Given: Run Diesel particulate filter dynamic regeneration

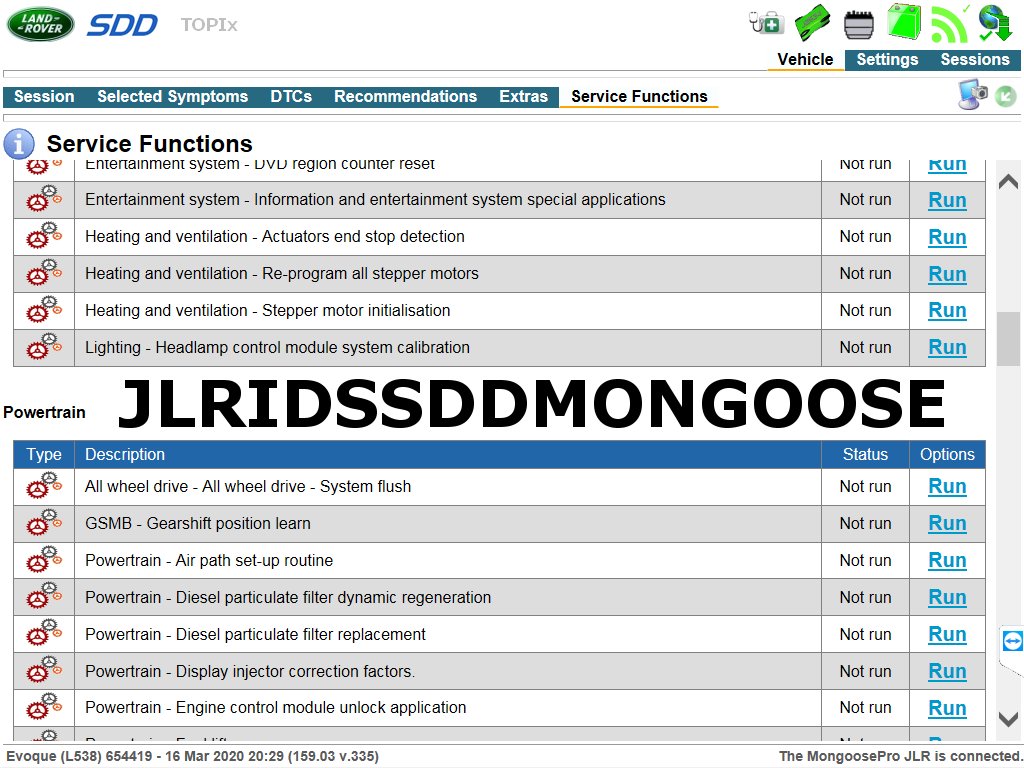Looking at the screenshot, I should click(947, 598).
